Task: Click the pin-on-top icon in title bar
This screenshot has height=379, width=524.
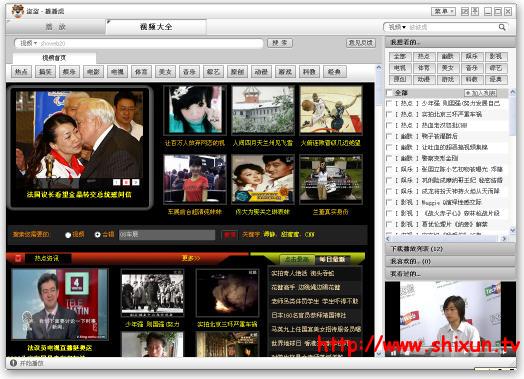Action: [475, 12]
